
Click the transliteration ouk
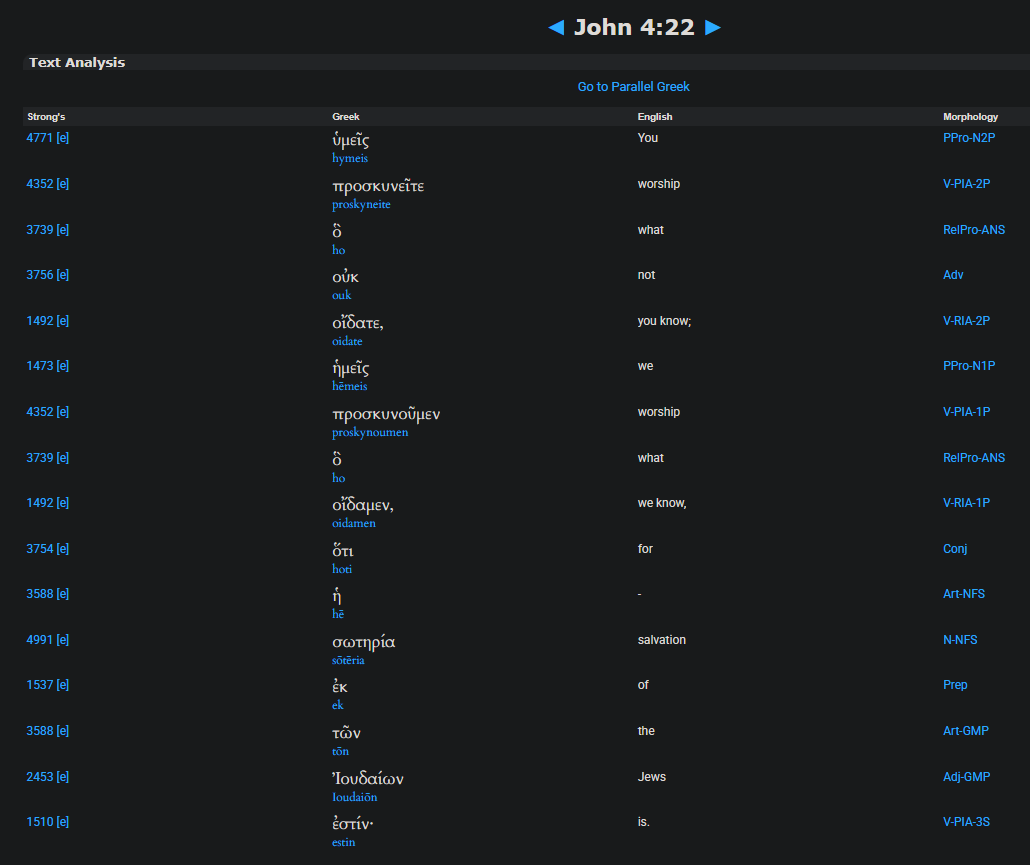click(x=341, y=295)
